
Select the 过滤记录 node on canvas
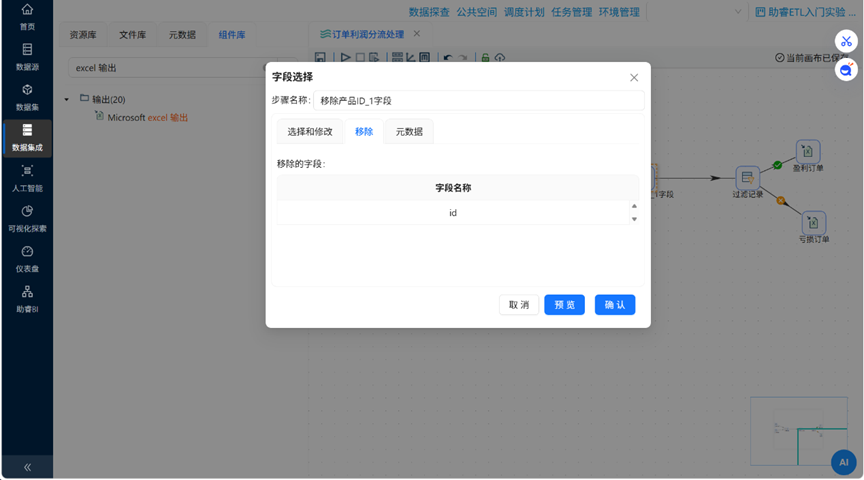click(747, 177)
